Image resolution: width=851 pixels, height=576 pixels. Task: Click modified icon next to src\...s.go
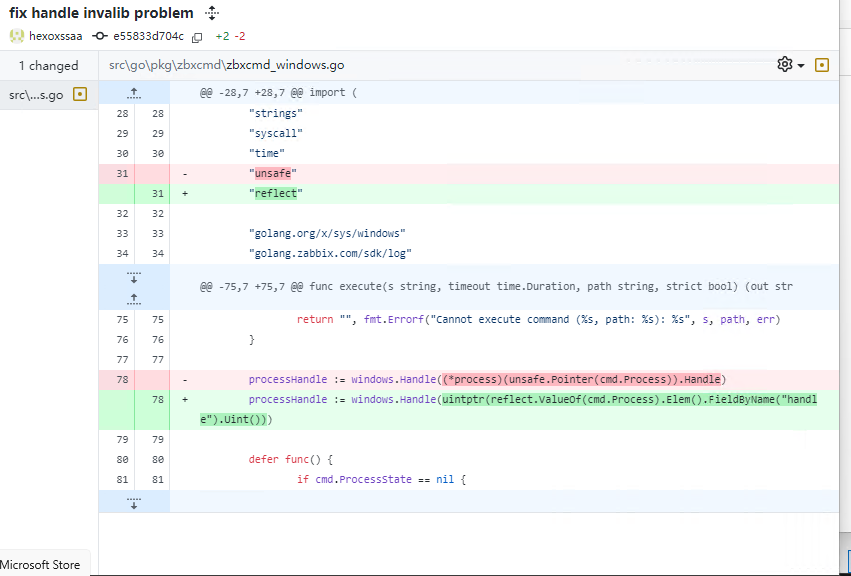(x=81, y=95)
